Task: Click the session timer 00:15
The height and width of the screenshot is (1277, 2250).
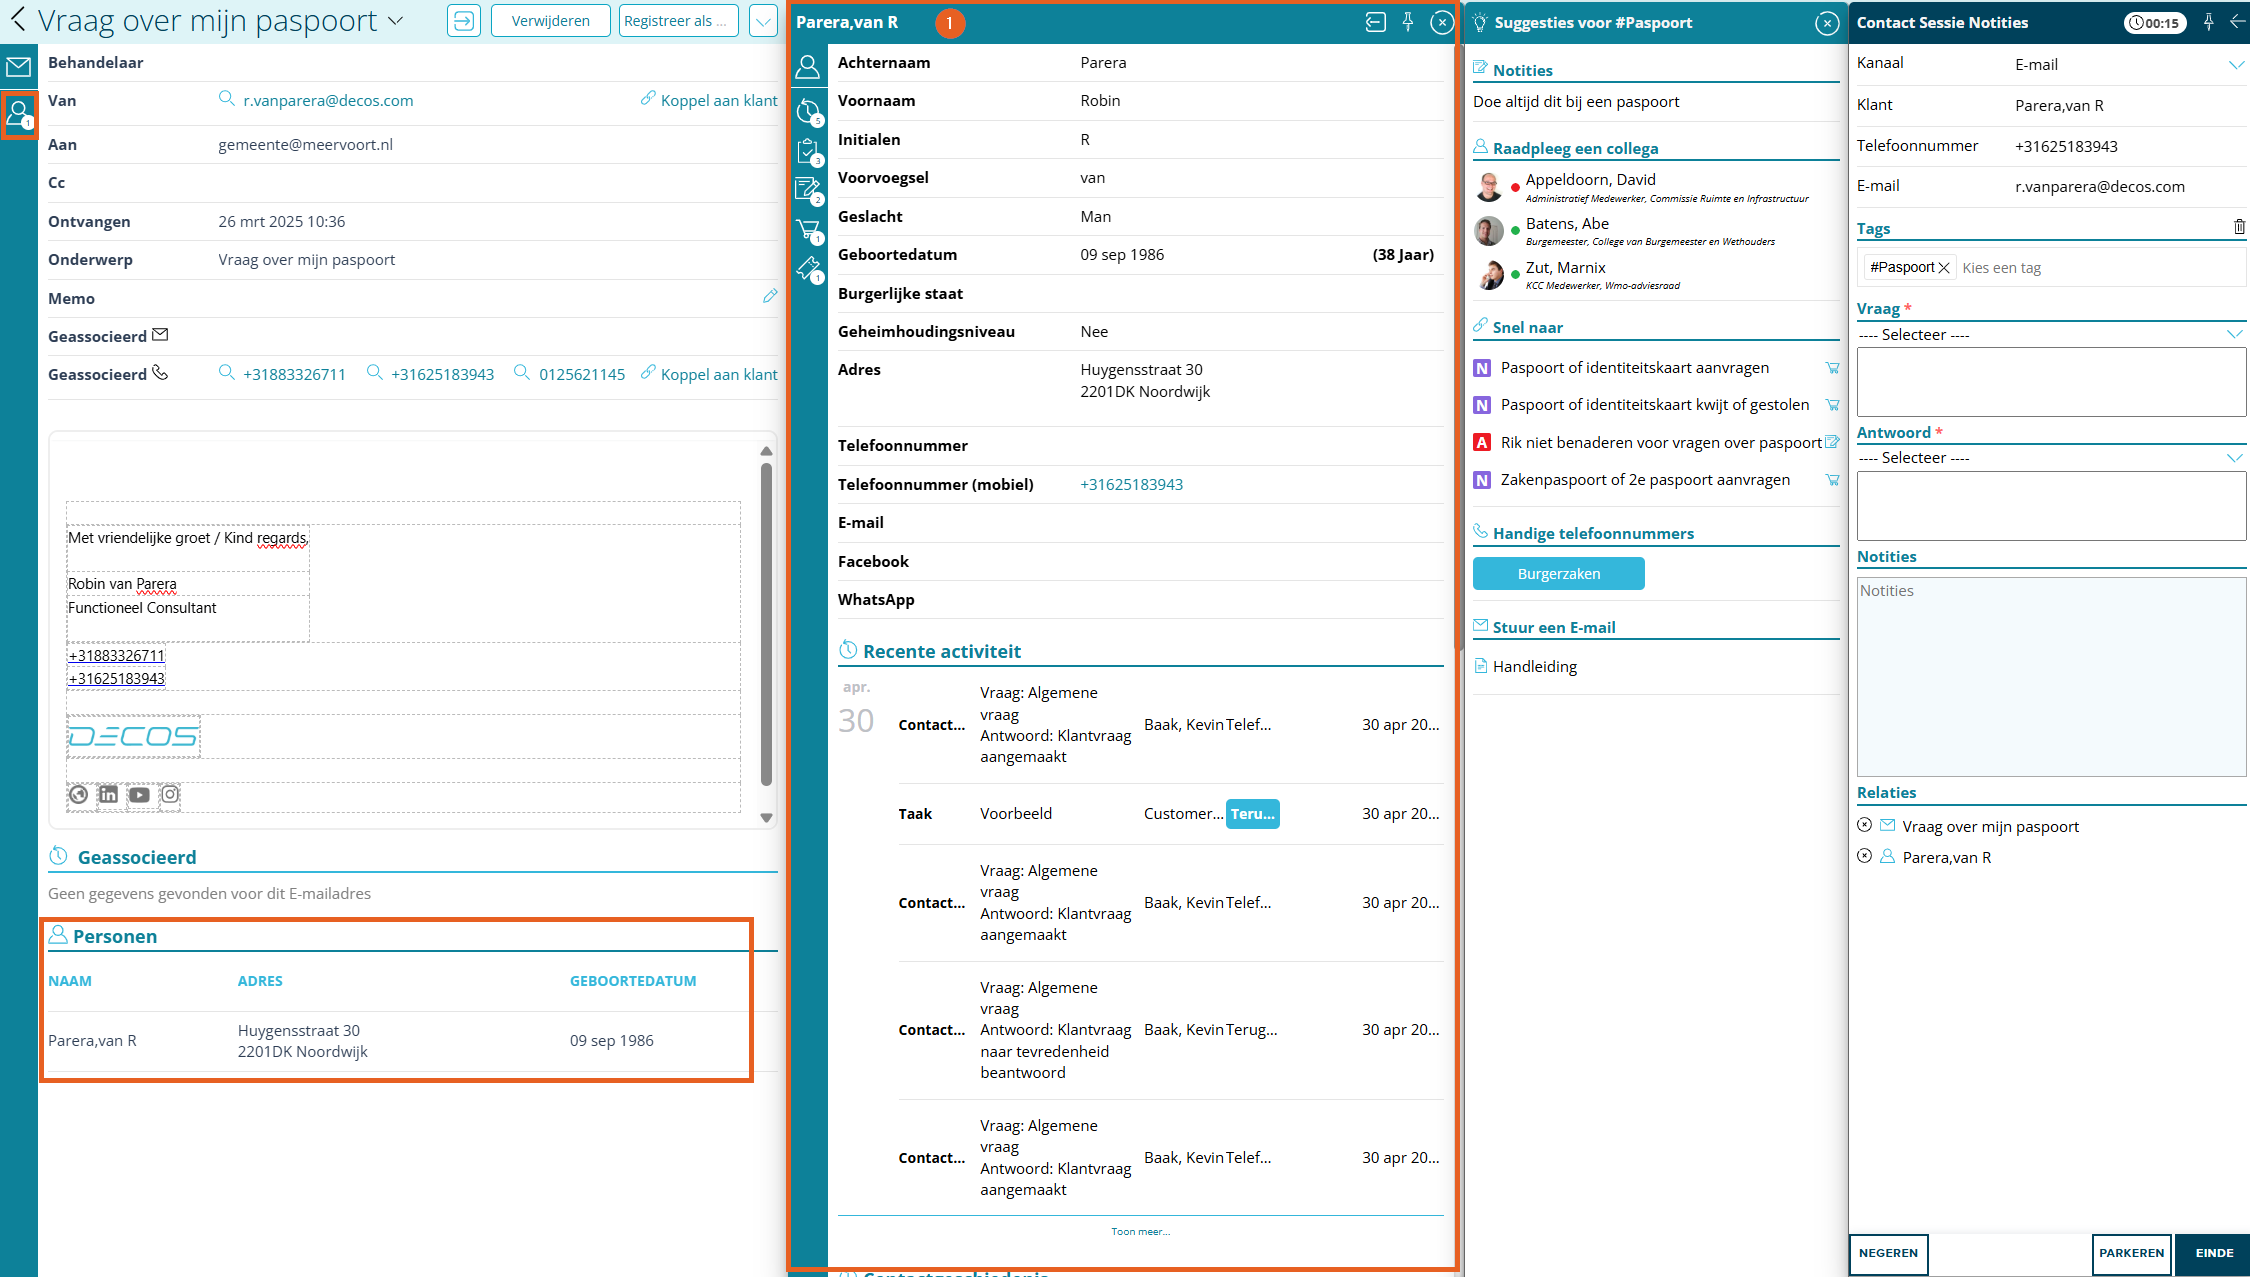Action: (2155, 22)
